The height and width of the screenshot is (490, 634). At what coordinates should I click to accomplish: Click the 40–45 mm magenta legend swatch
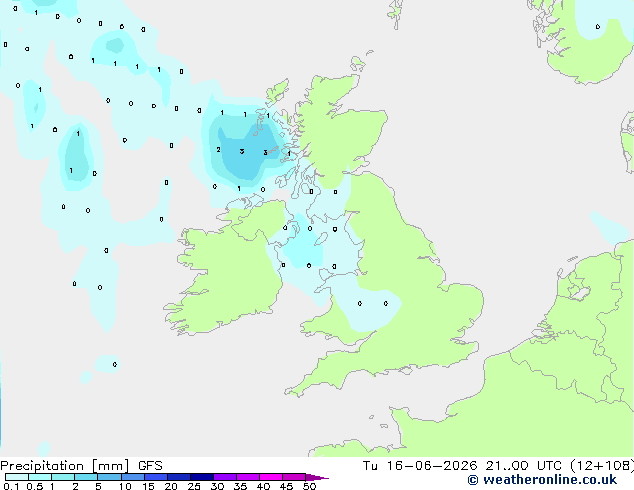click(271, 477)
